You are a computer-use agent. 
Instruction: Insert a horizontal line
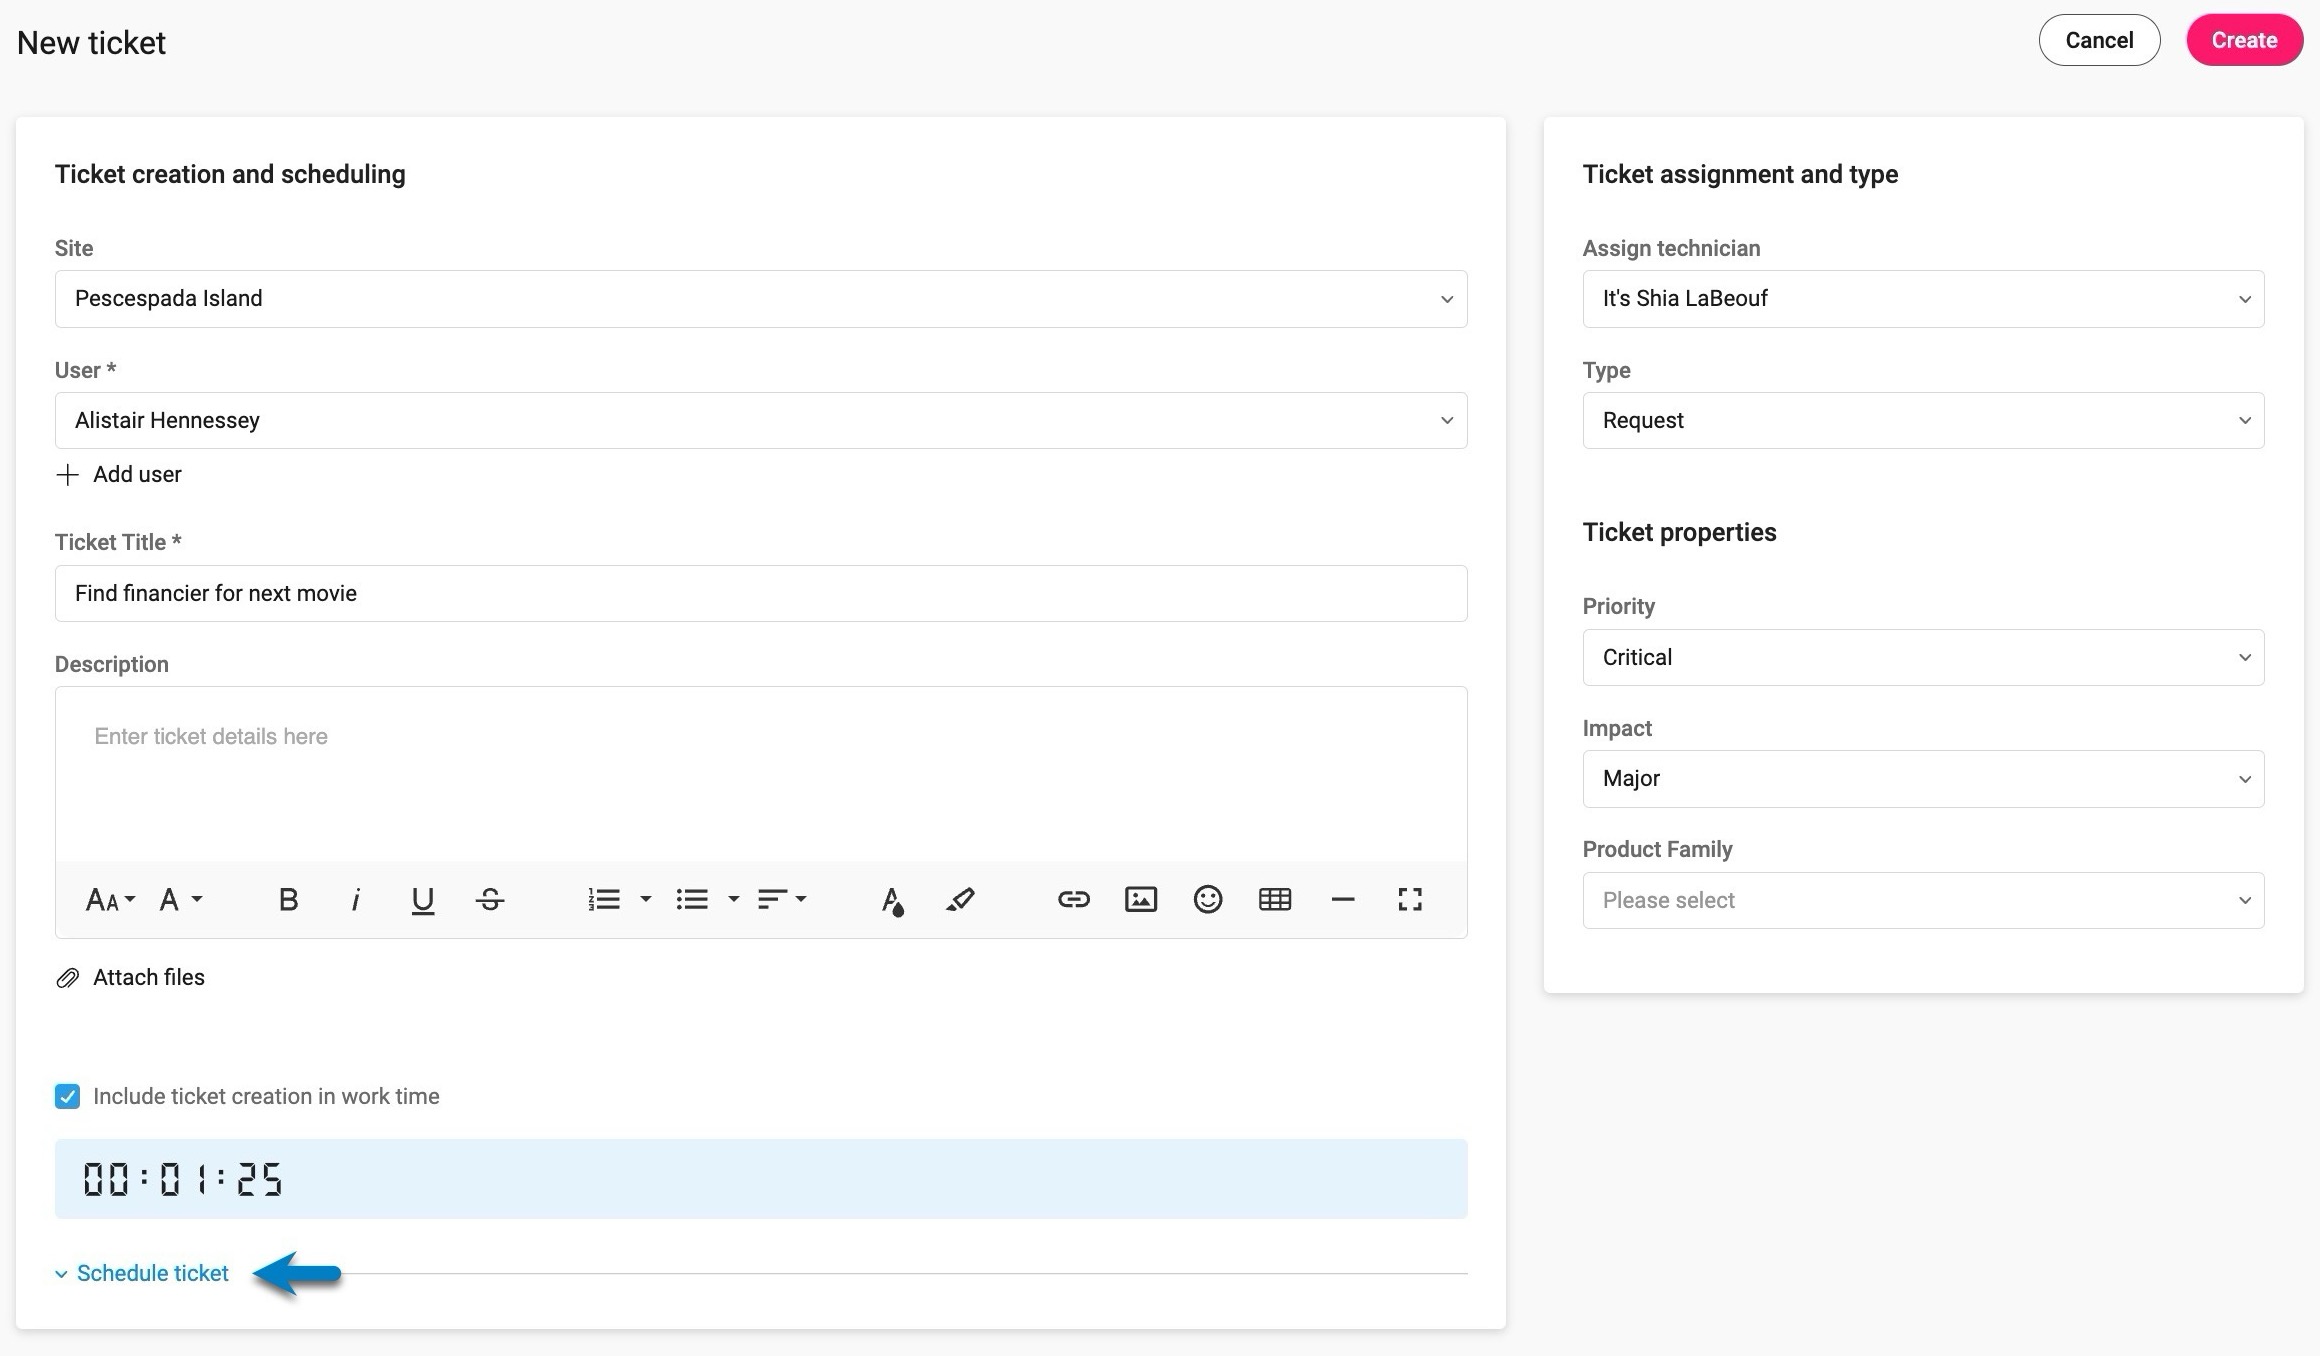coord(1343,900)
